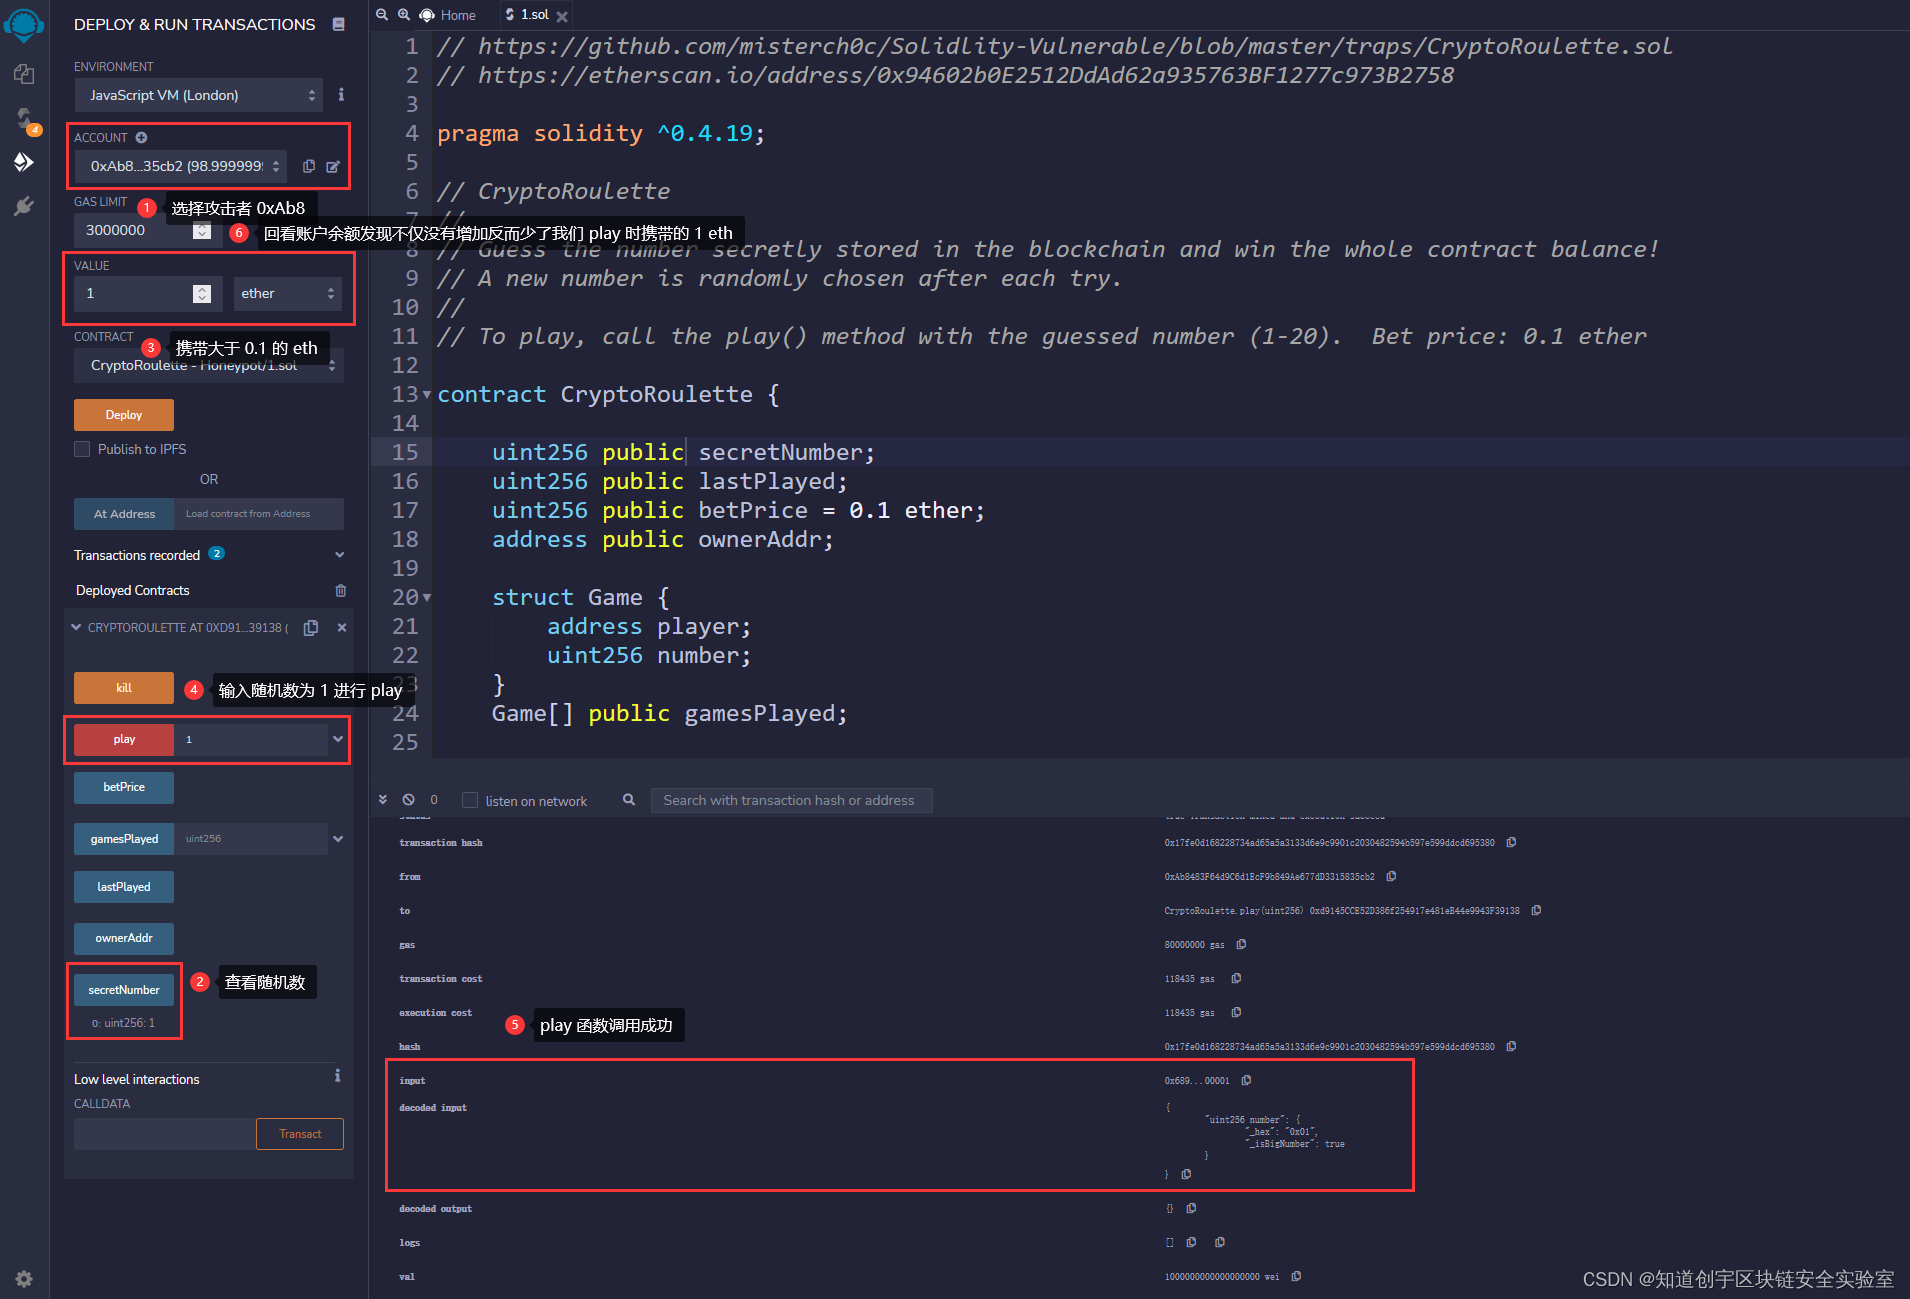Collapse the CRYPTOROULETTE deployed contract
The width and height of the screenshot is (1910, 1299).
[x=76, y=627]
